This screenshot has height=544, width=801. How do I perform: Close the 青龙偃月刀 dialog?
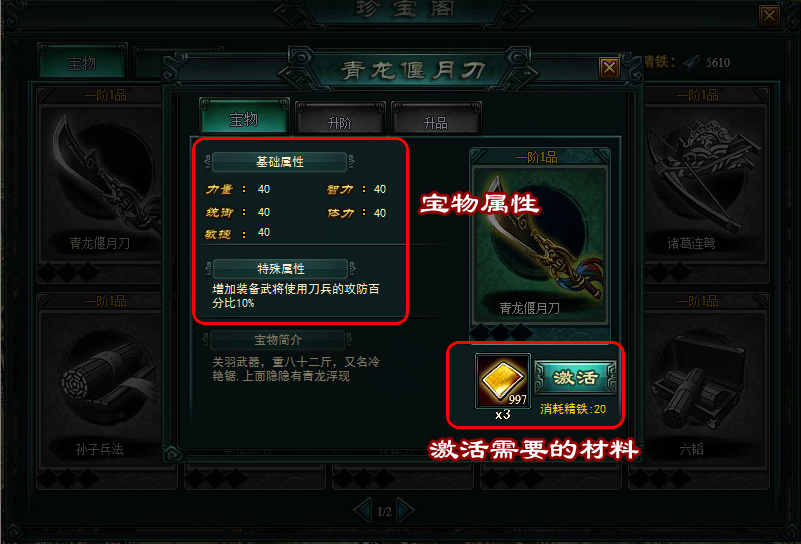(x=609, y=67)
